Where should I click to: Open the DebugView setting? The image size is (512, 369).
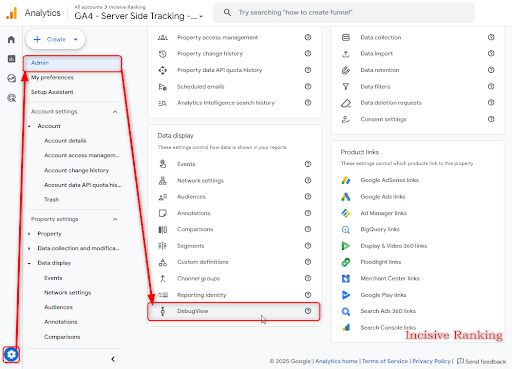(234, 311)
